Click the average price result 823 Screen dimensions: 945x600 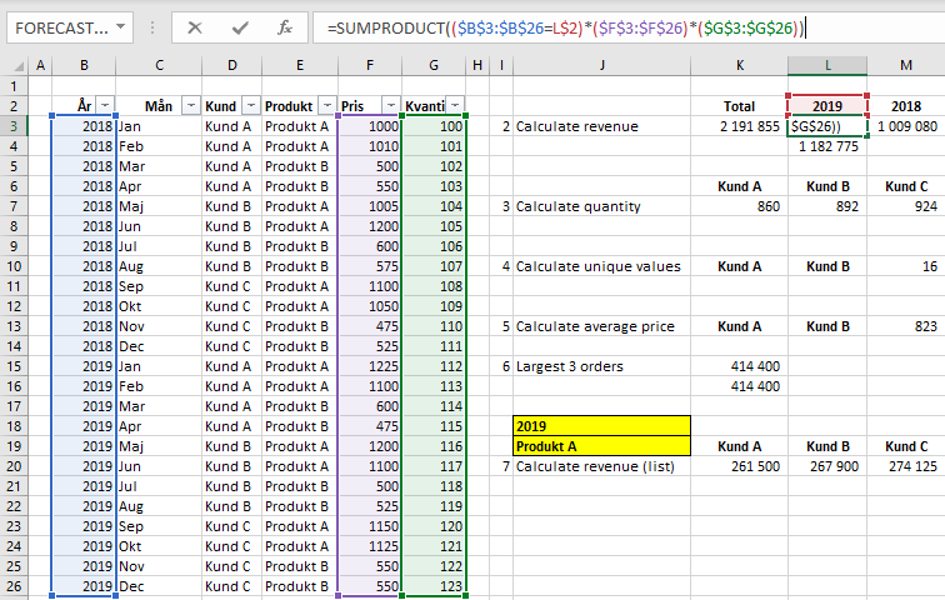pos(926,326)
